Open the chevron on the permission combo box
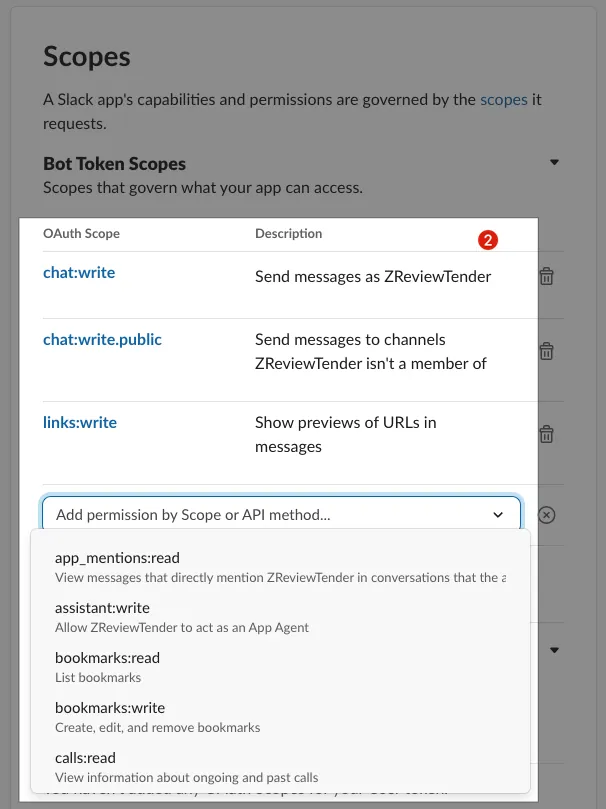606x809 pixels. 498,515
